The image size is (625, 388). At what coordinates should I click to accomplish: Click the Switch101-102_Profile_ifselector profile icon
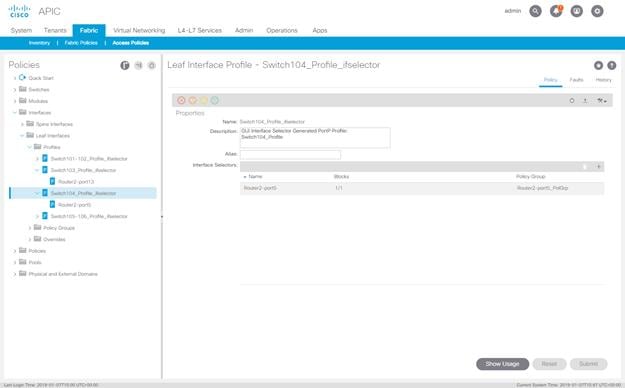tap(45, 158)
